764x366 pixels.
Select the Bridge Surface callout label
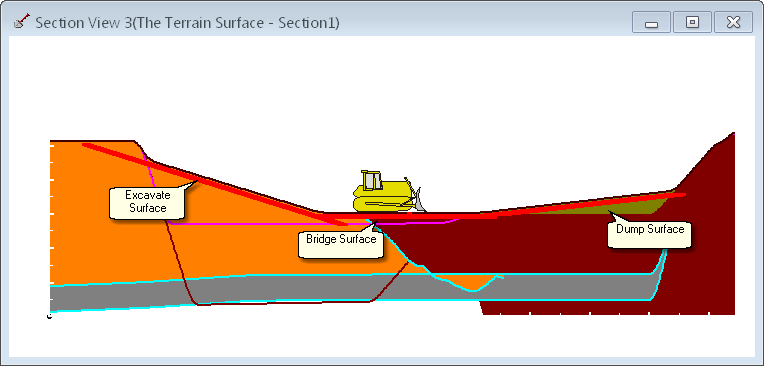[x=341, y=239]
